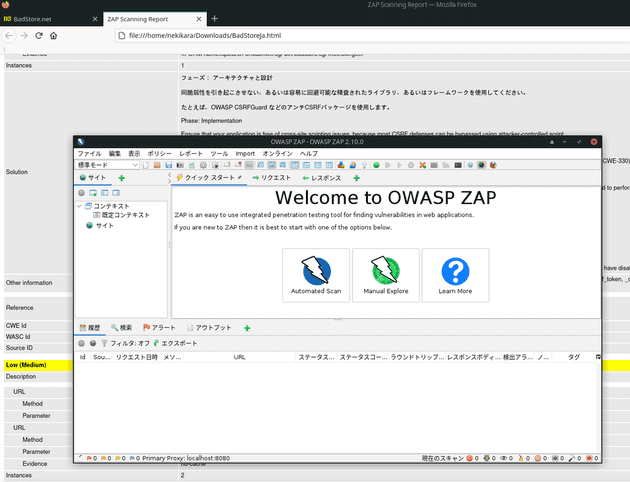Open the アラート alerts tab
Image resolution: width=630 pixels, height=482 pixels.
pos(160,328)
